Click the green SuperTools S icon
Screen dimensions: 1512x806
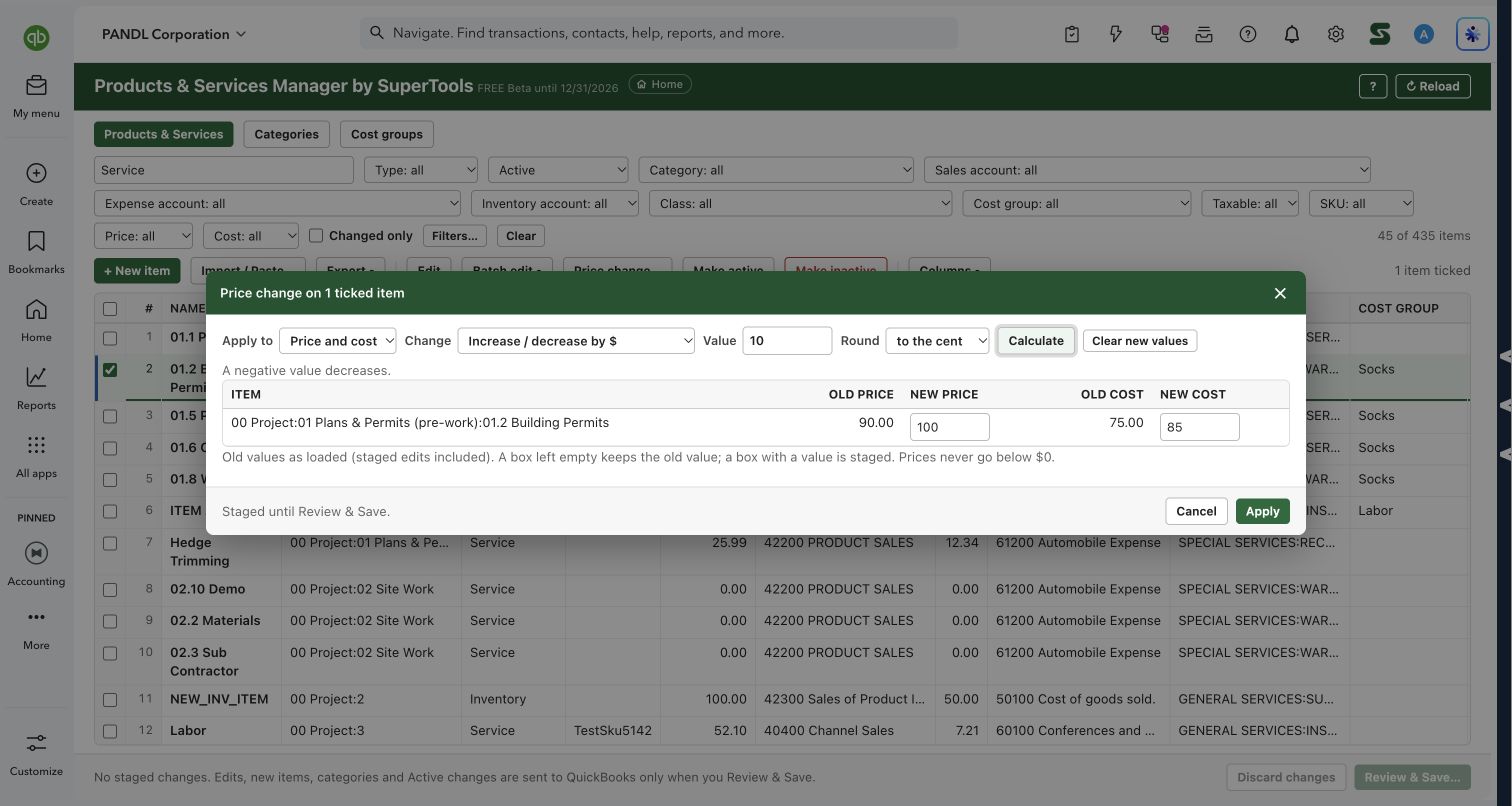(x=1380, y=34)
